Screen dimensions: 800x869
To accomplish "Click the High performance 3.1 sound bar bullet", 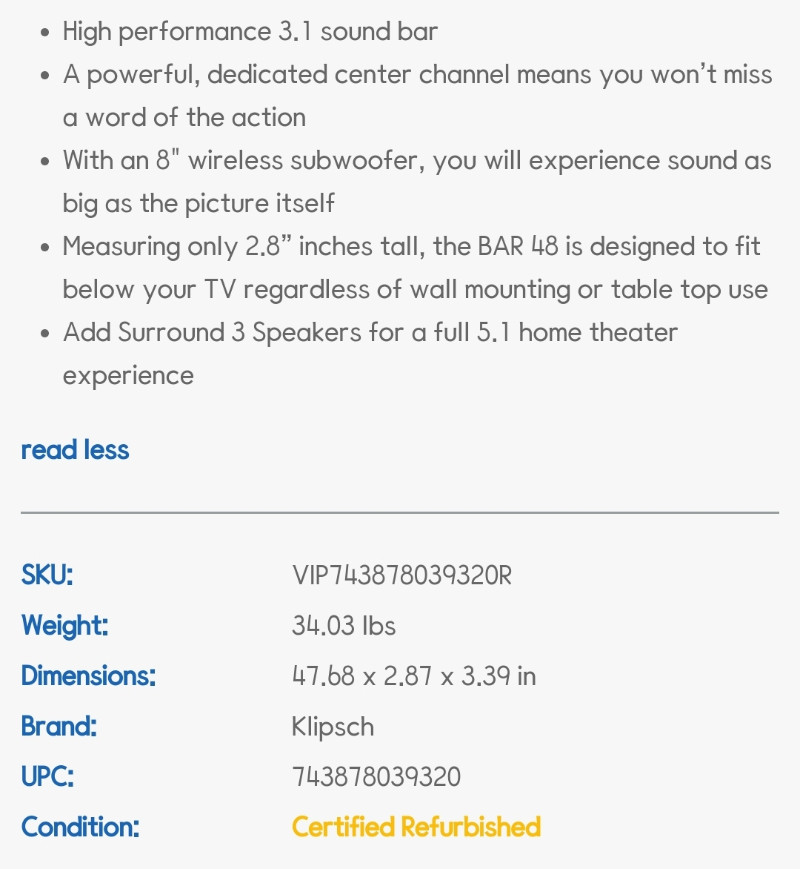I will 250,32.
